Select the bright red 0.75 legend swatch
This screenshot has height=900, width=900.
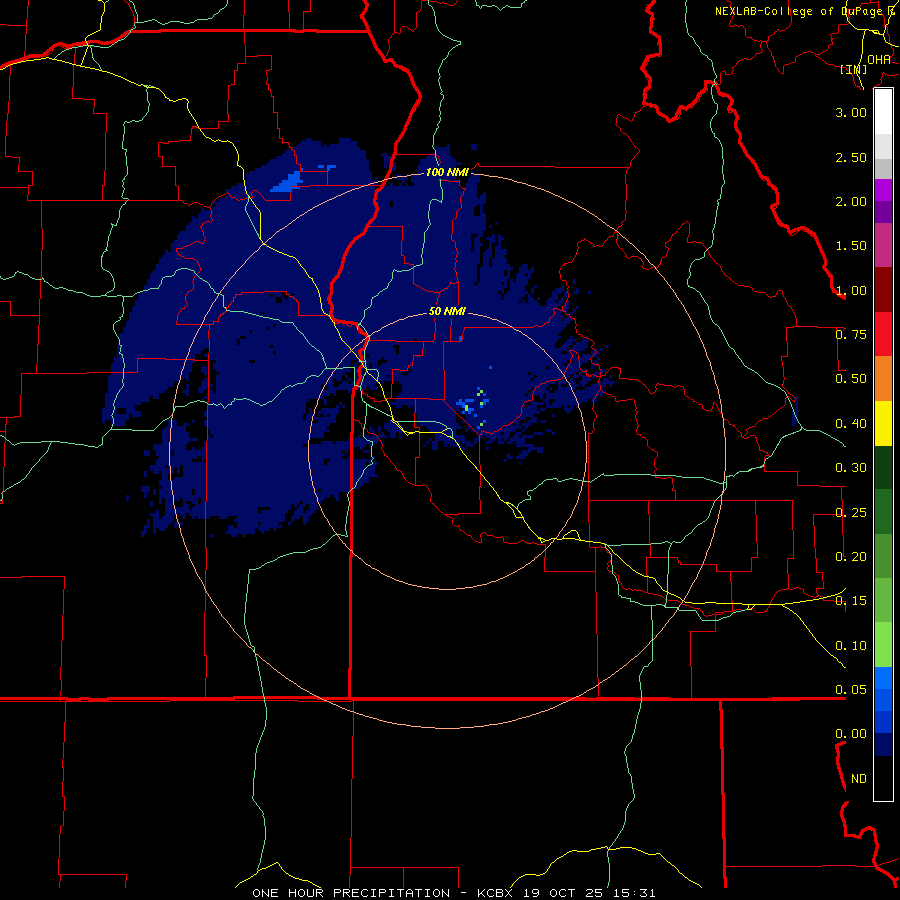point(883,334)
